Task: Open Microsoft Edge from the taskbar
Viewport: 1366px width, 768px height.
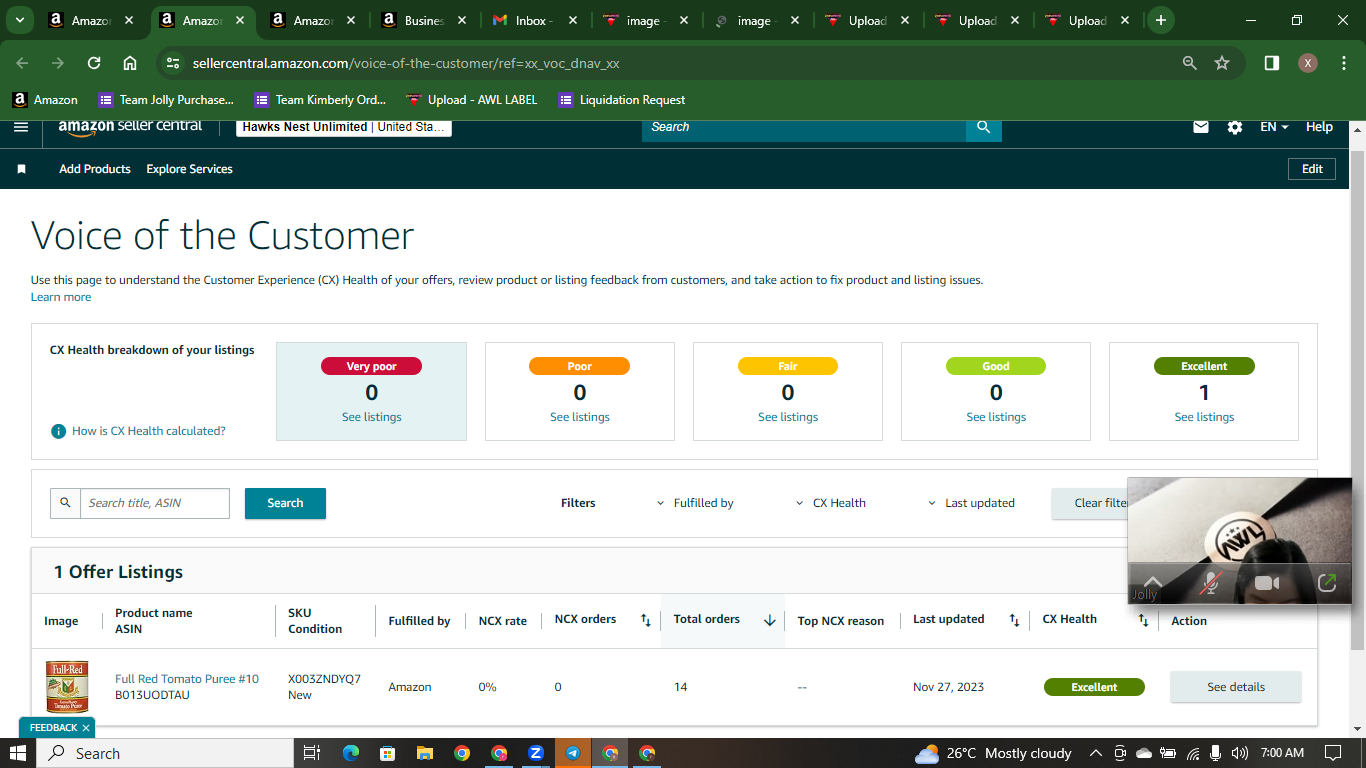Action: click(350, 753)
